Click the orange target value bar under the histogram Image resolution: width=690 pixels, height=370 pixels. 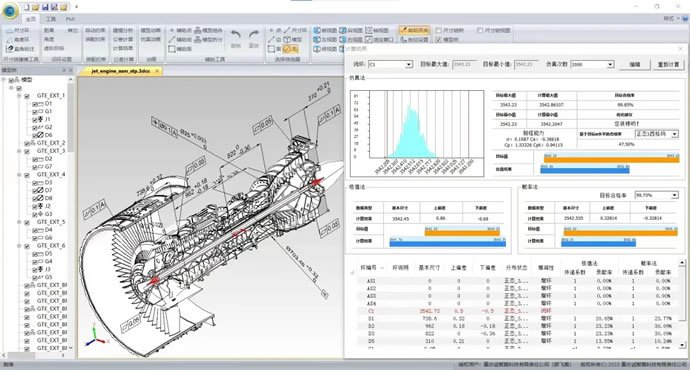click(x=612, y=158)
